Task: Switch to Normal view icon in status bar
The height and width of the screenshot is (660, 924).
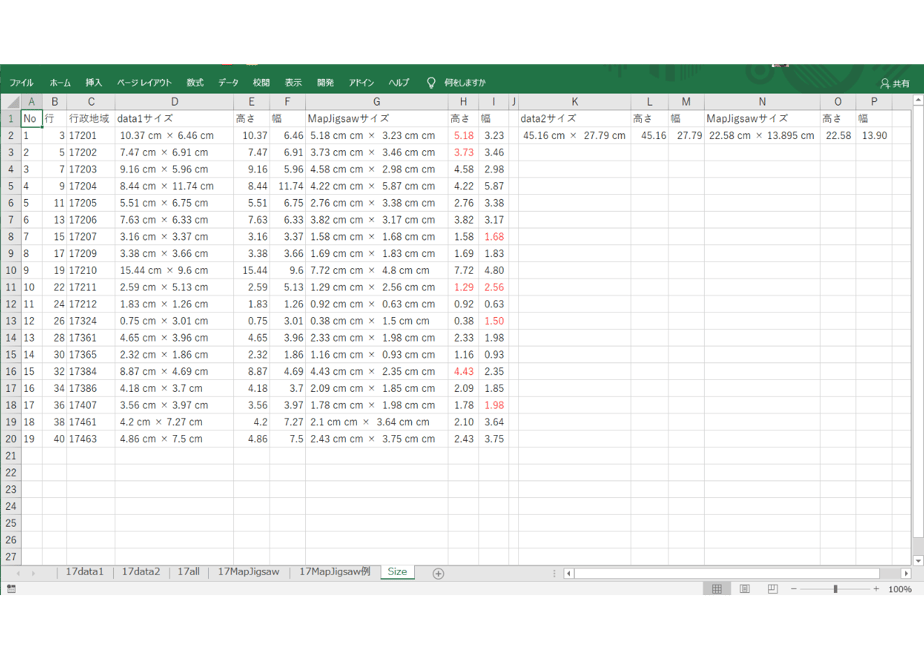Action: click(x=717, y=589)
